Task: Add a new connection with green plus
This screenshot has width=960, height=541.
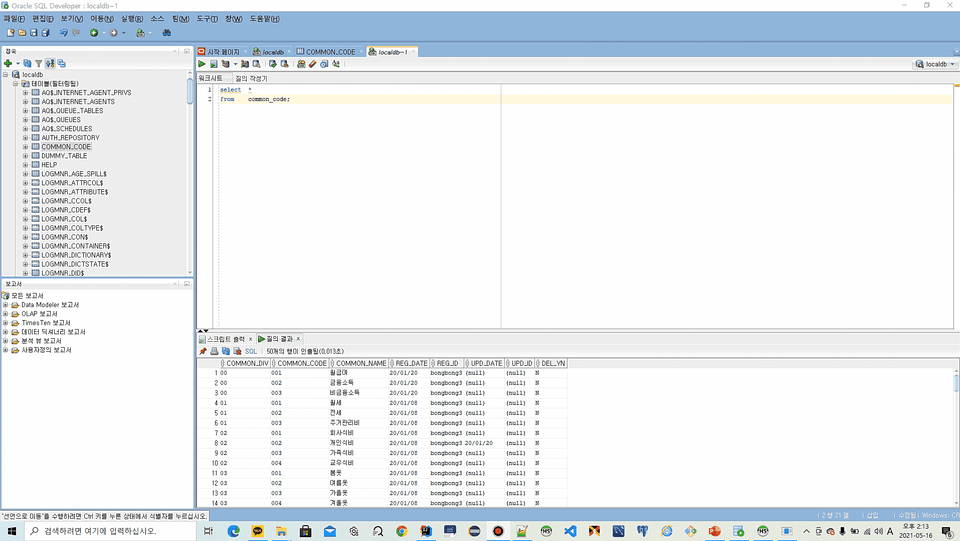Action: [8, 63]
